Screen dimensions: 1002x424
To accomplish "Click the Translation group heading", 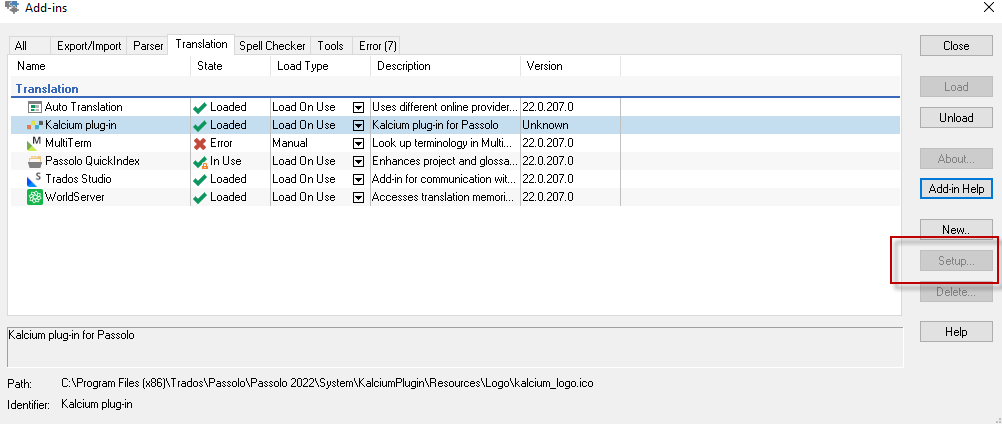I will pos(47,89).
